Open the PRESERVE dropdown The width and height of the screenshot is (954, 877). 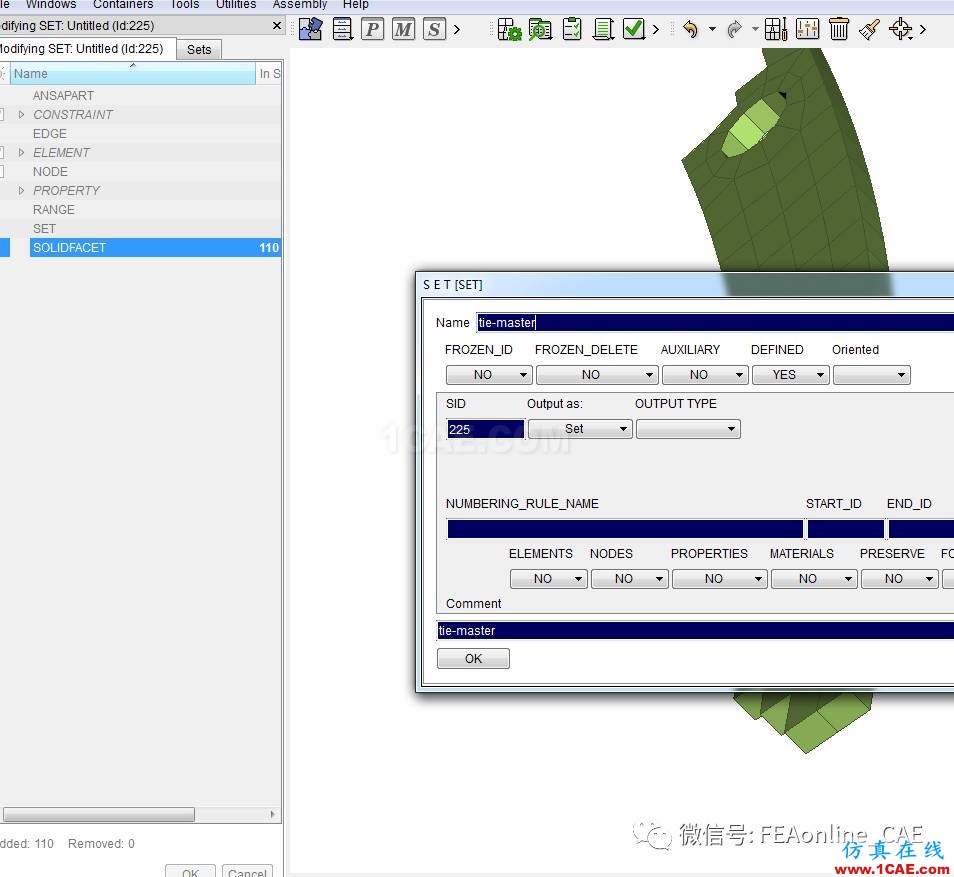click(900, 579)
